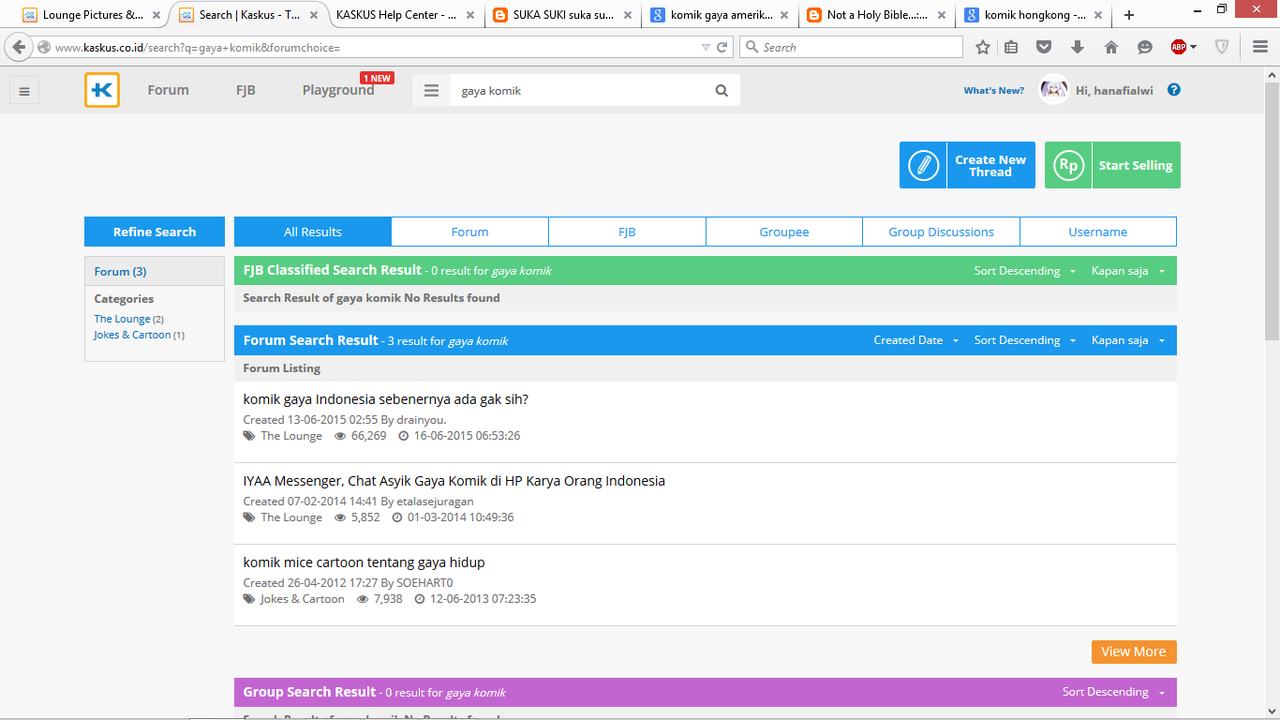1280x720 pixels.
Task: Bookmark this page with the star icon
Action: click(x=983, y=47)
